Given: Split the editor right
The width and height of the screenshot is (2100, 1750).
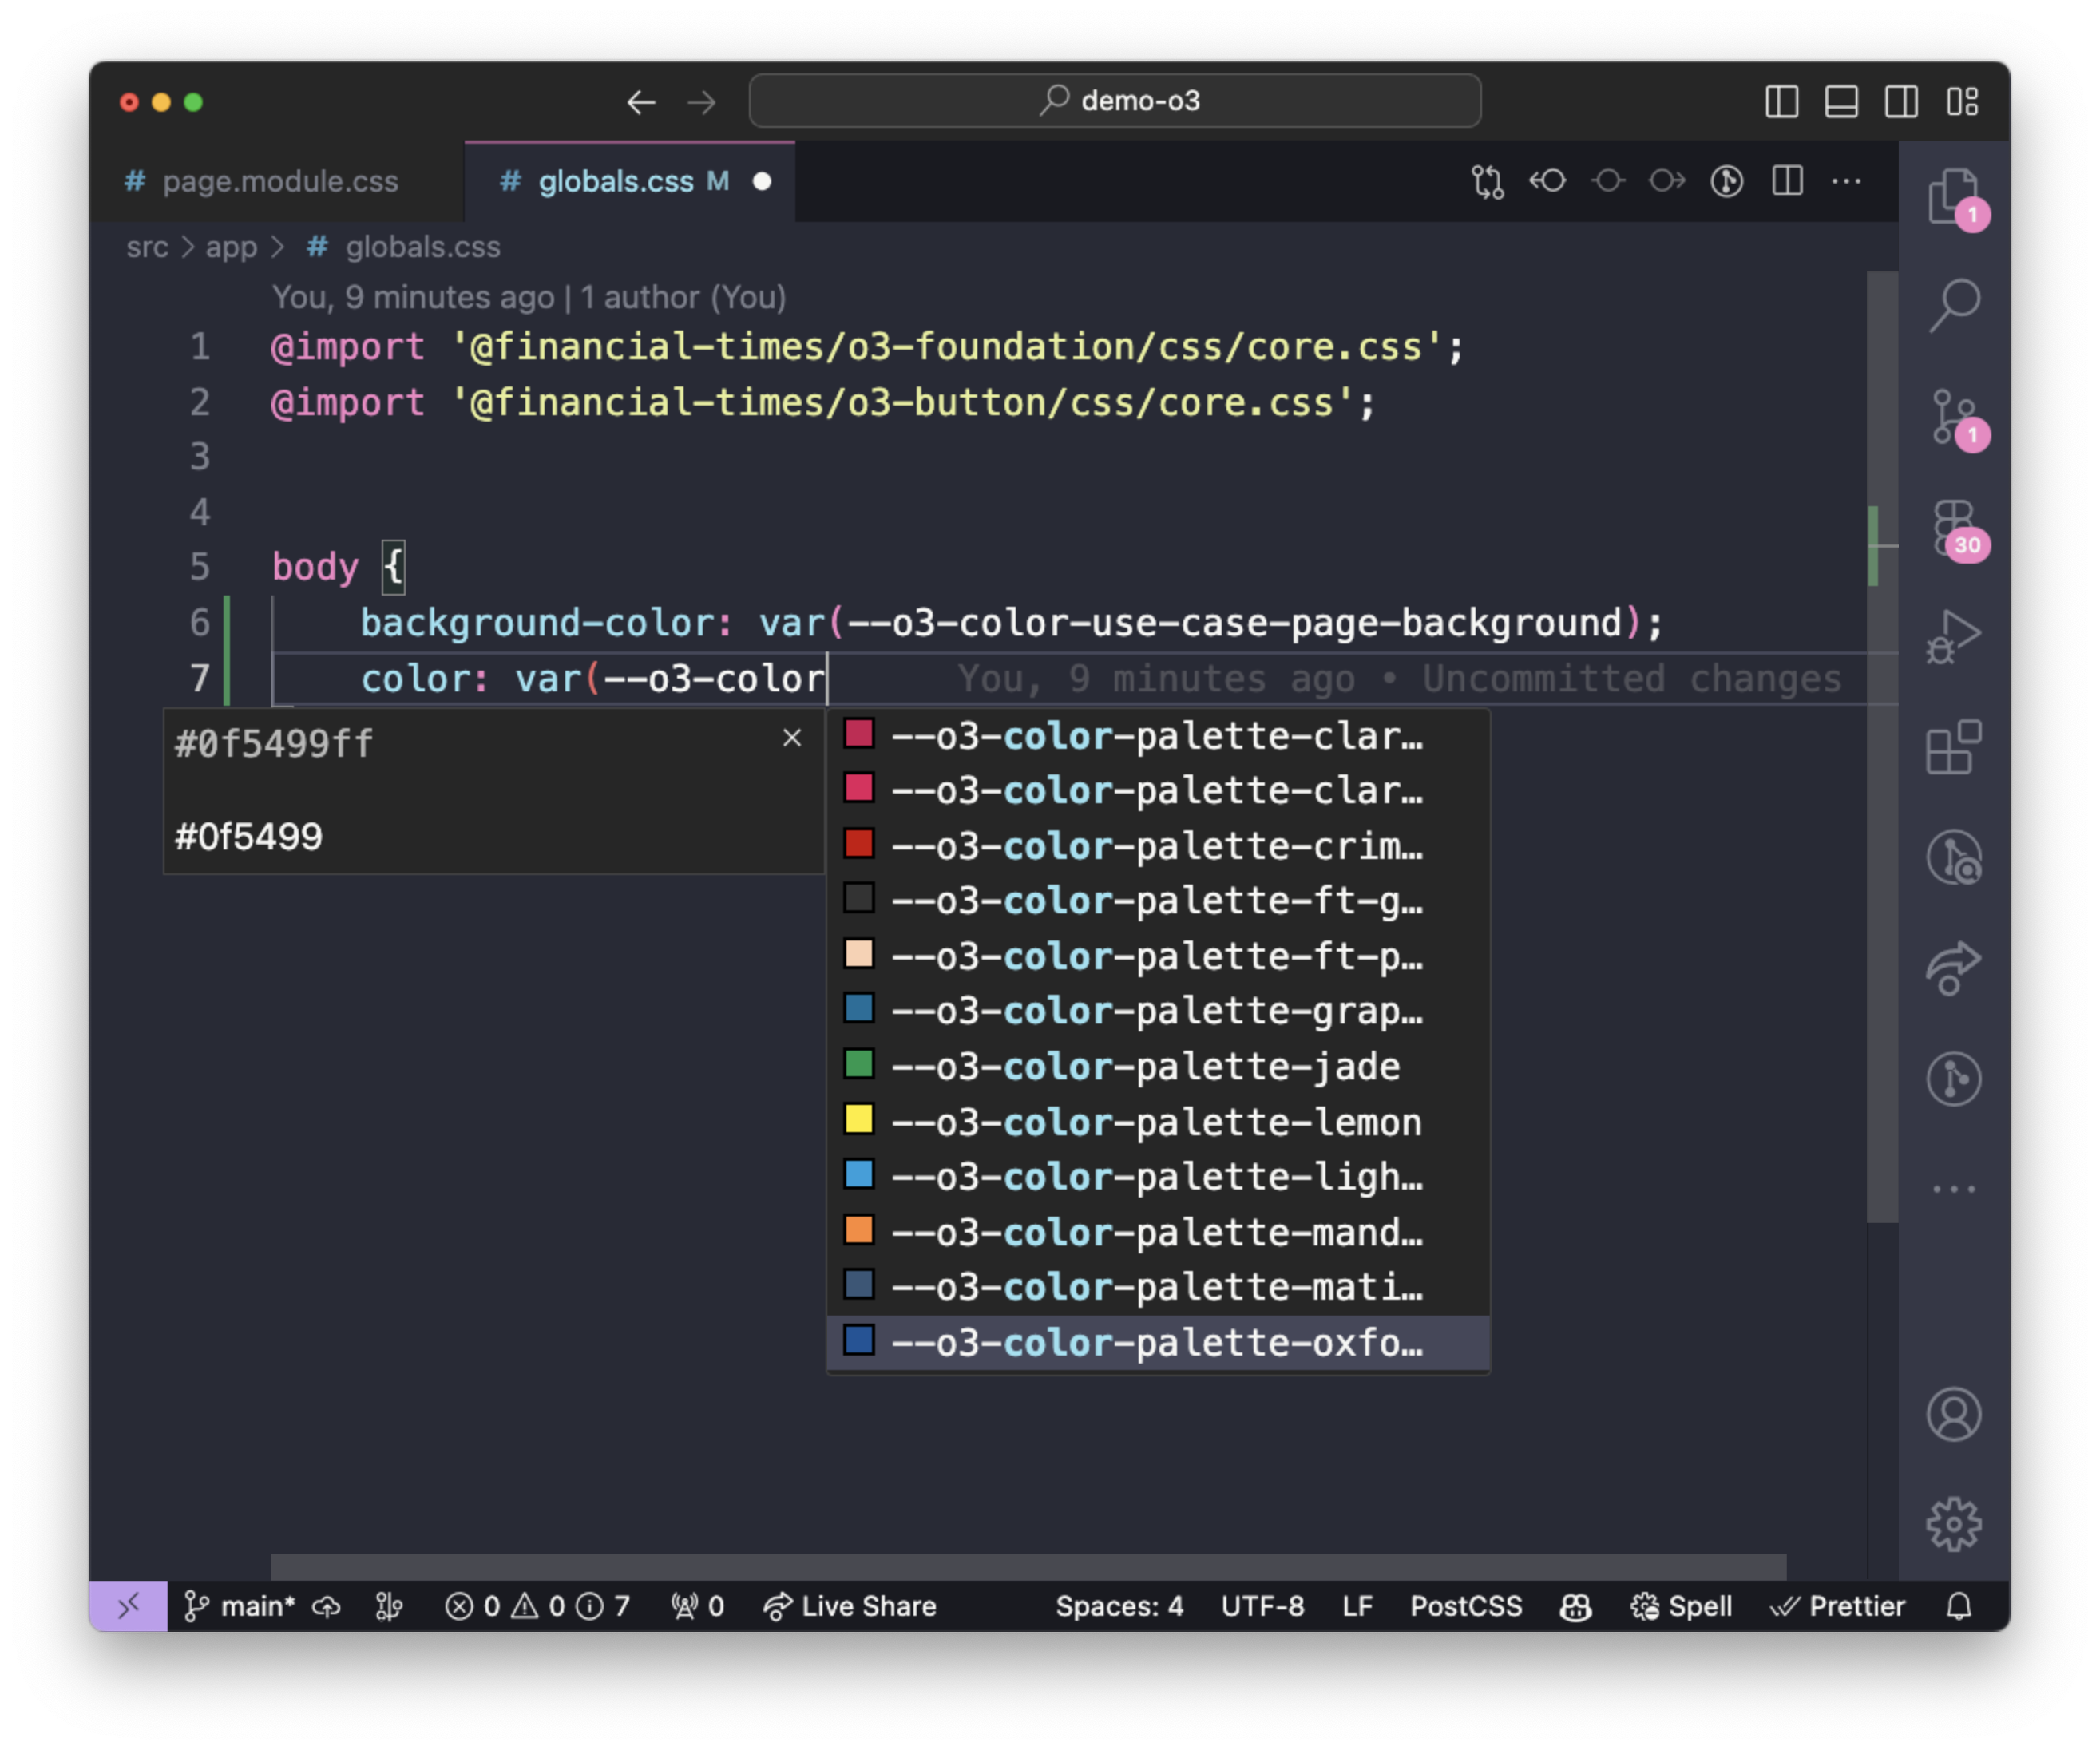Looking at the screenshot, I should (1787, 181).
